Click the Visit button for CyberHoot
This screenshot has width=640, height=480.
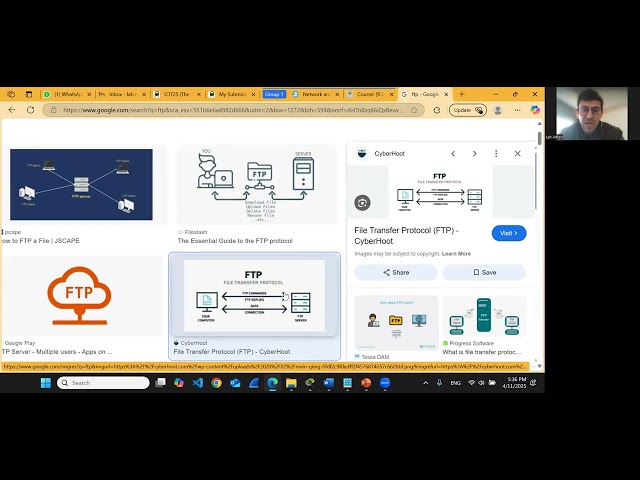click(509, 233)
